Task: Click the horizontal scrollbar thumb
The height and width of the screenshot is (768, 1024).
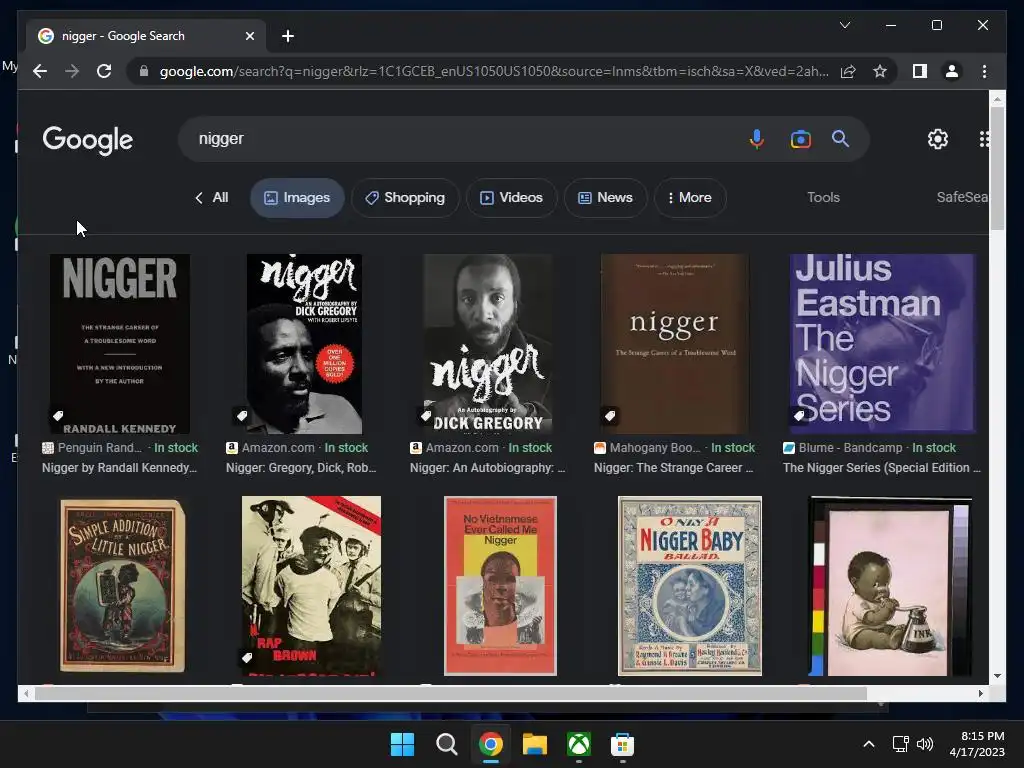Action: [451, 694]
